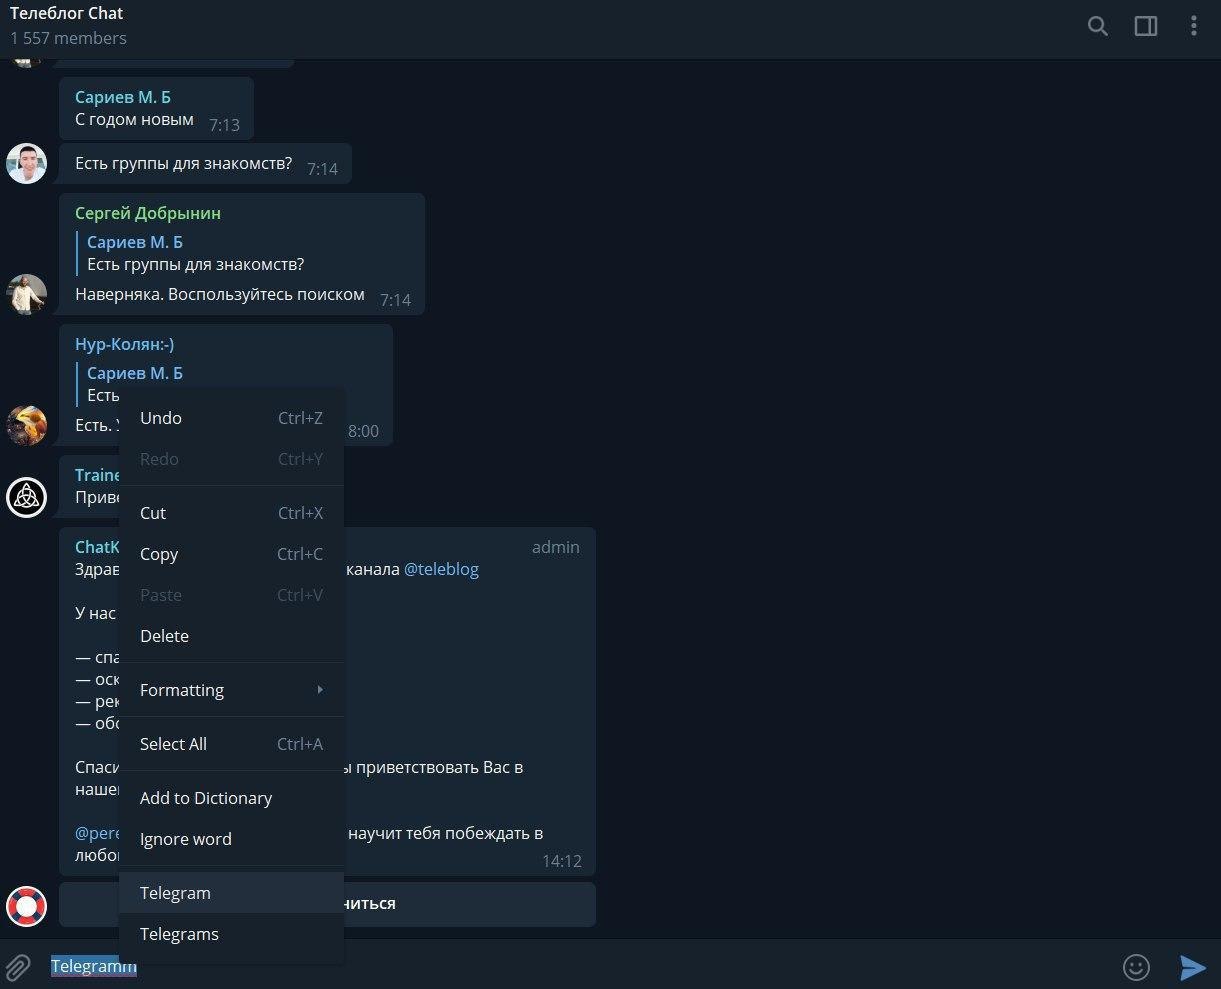This screenshot has height=989, width=1221.
Task: Click message С годом новым
Action: pos(156,109)
